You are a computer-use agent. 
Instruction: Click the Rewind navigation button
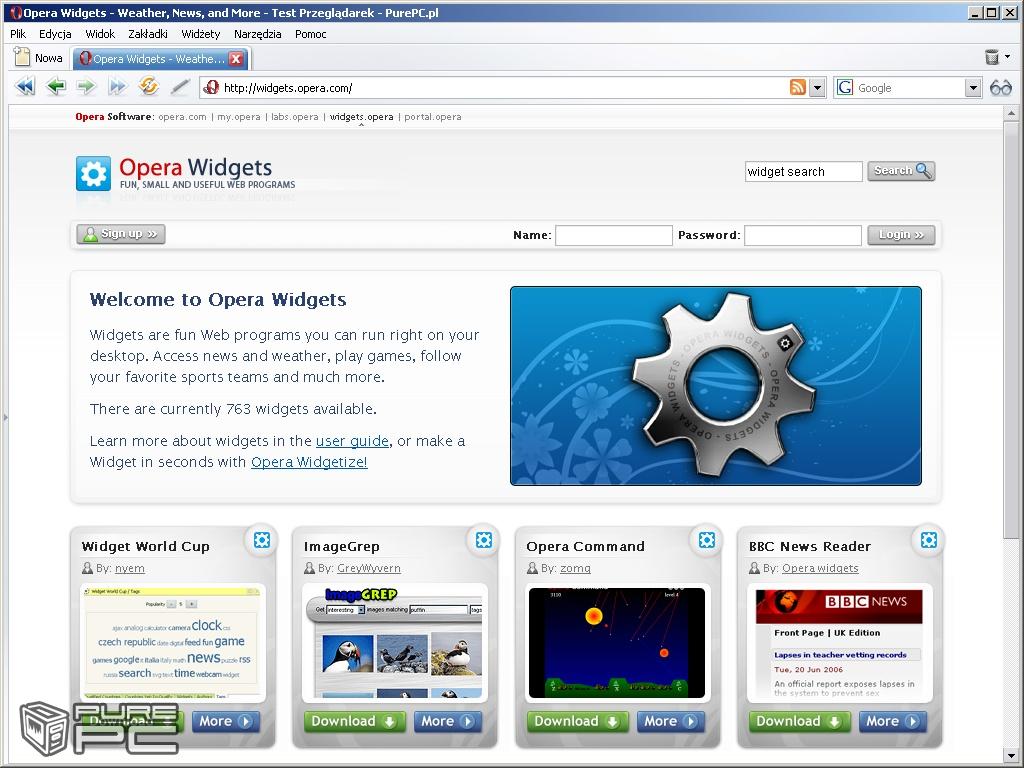pos(25,87)
